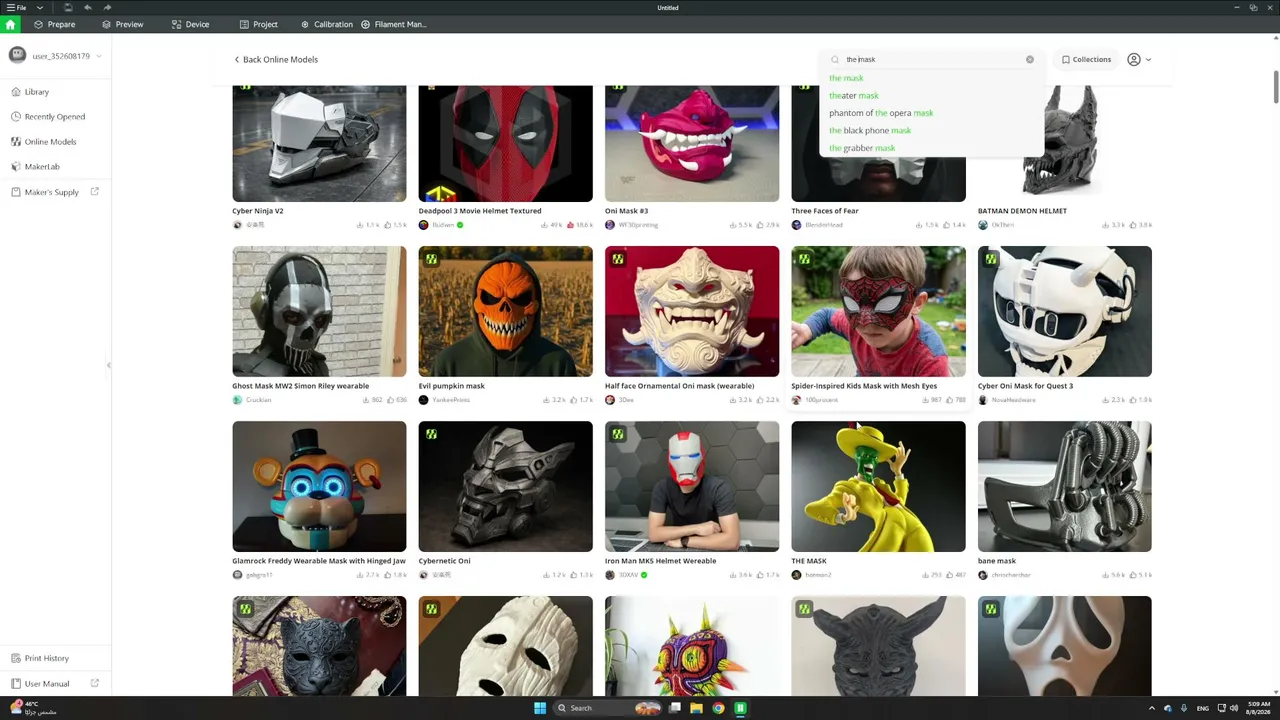The height and width of the screenshot is (720, 1280).
Task: Open the bane mask thumbnail
Action: [1065, 486]
